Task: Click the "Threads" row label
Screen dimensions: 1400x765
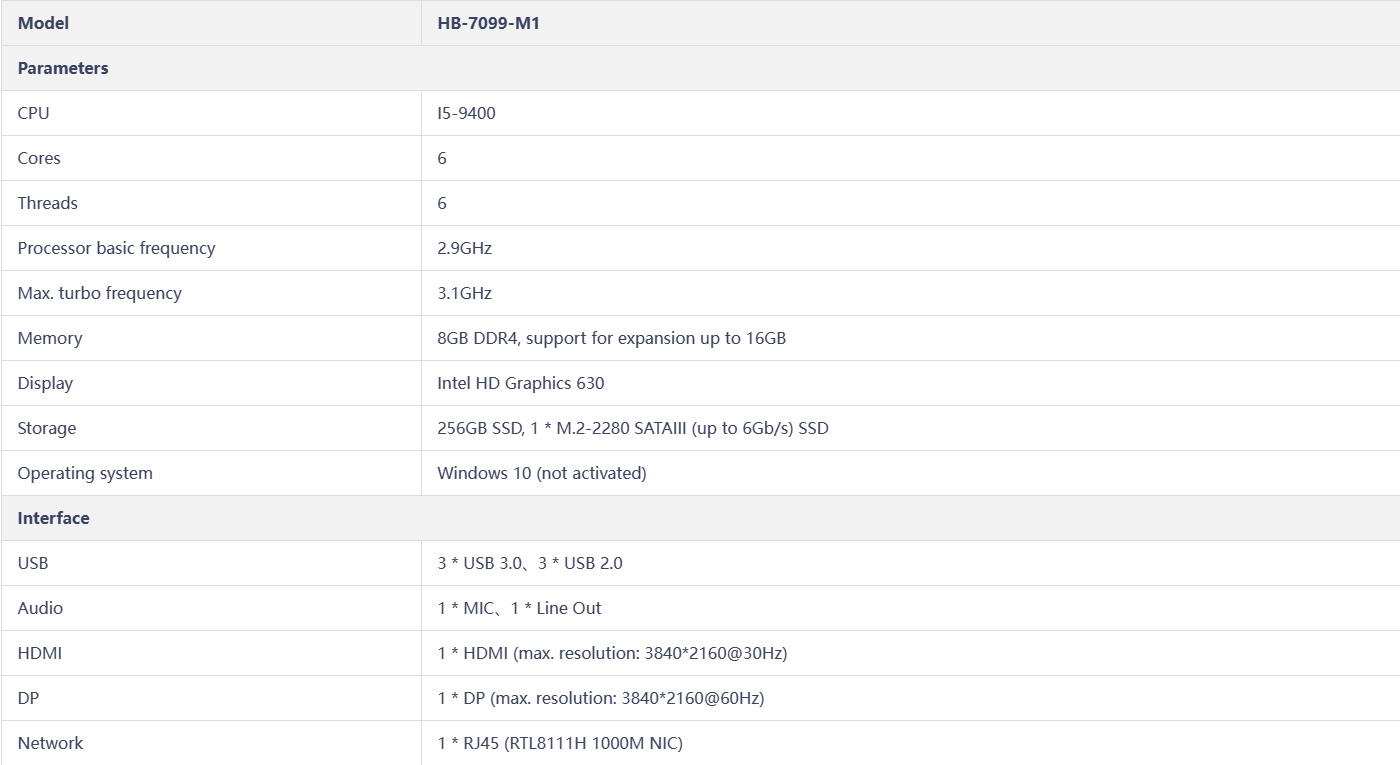Action: [47, 203]
